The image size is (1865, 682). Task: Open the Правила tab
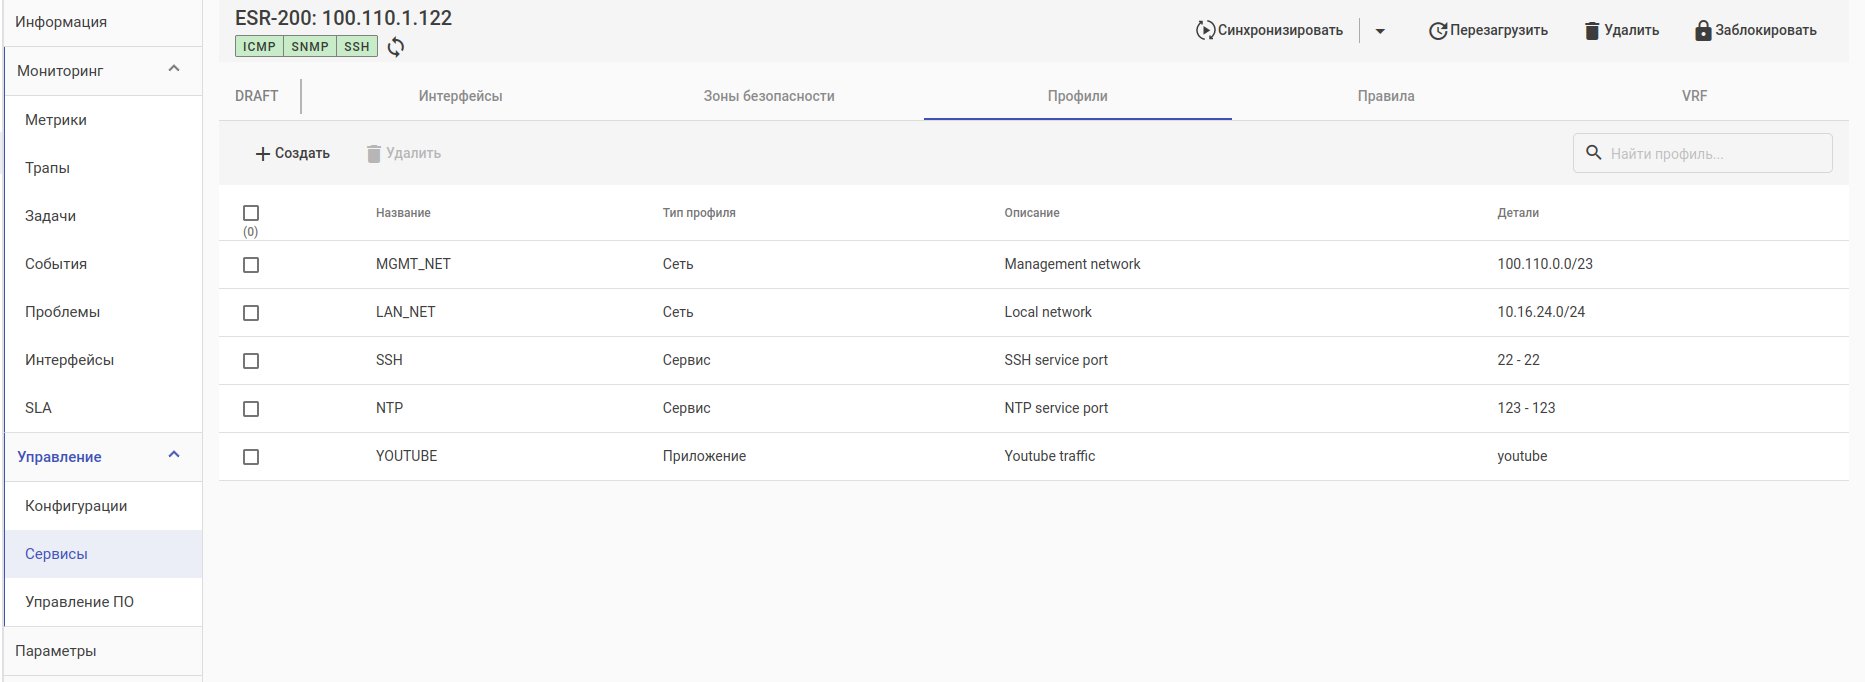(1385, 96)
